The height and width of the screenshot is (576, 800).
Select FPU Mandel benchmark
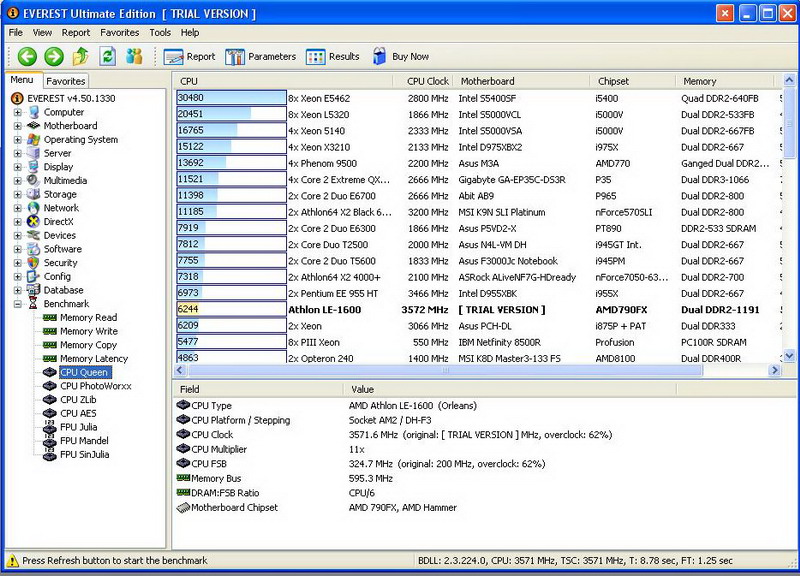(x=84, y=441)
